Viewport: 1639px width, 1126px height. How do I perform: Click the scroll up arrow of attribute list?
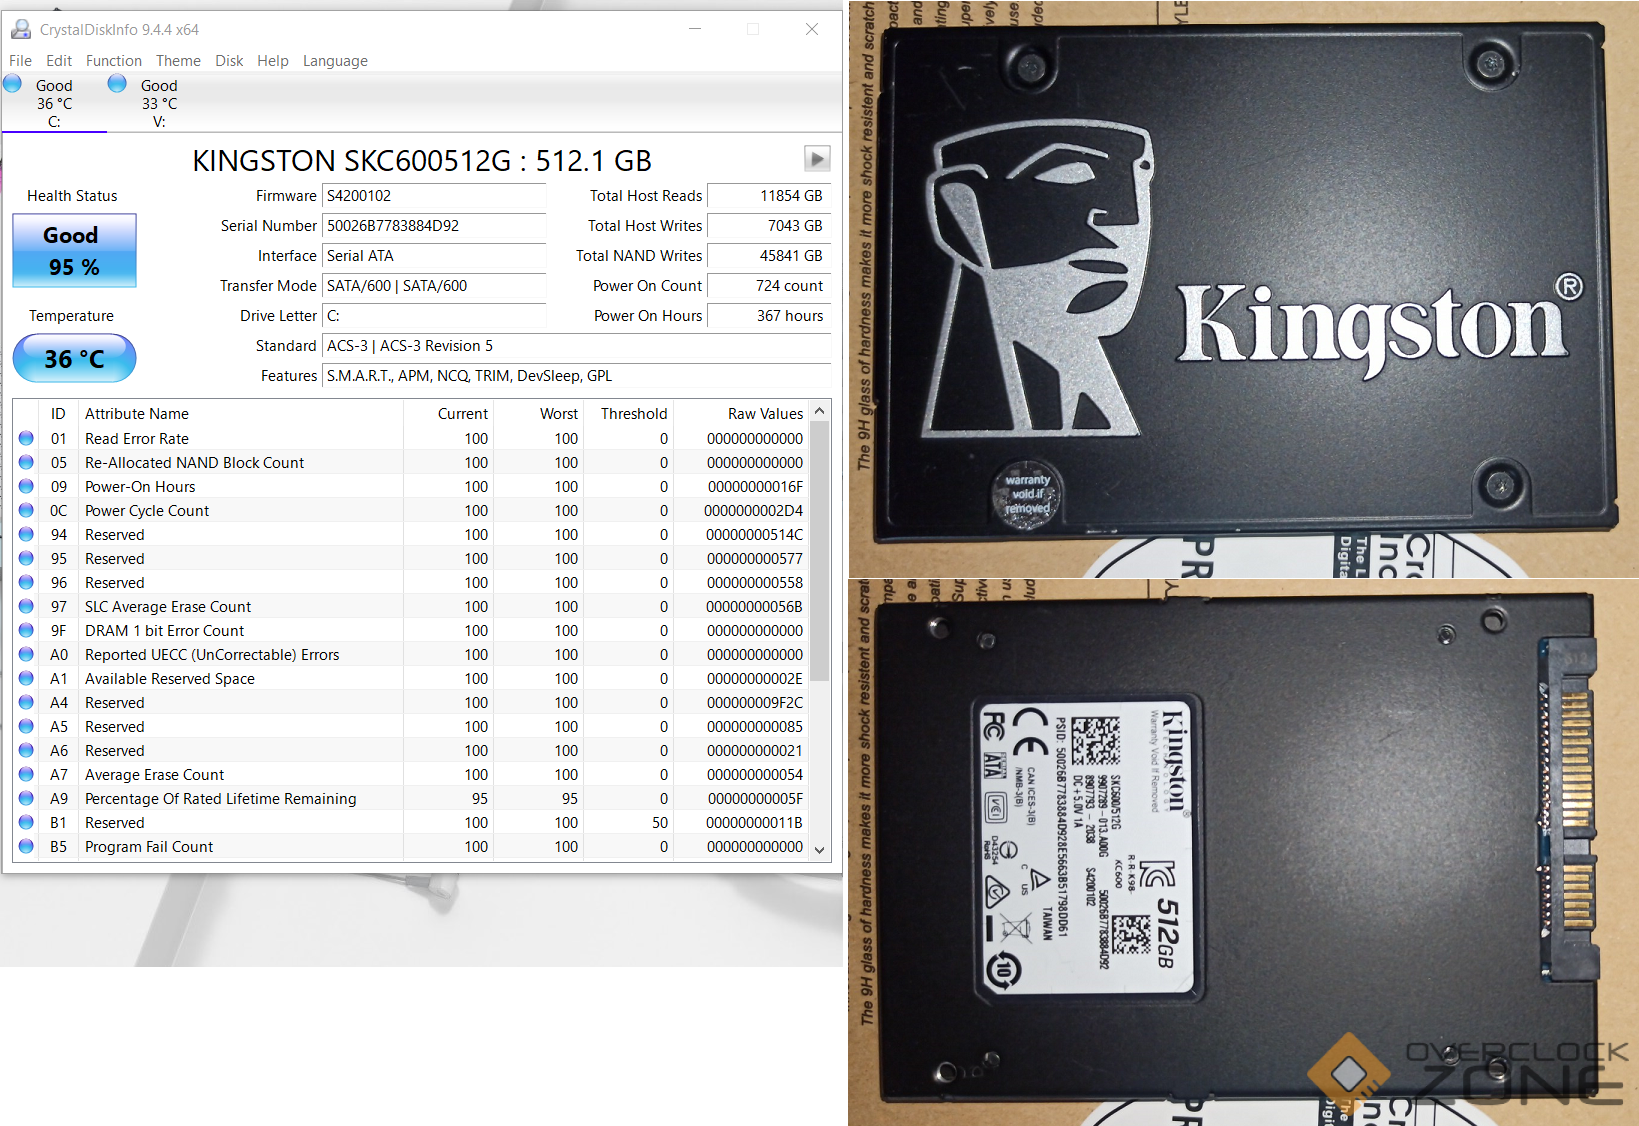[820, 411]
